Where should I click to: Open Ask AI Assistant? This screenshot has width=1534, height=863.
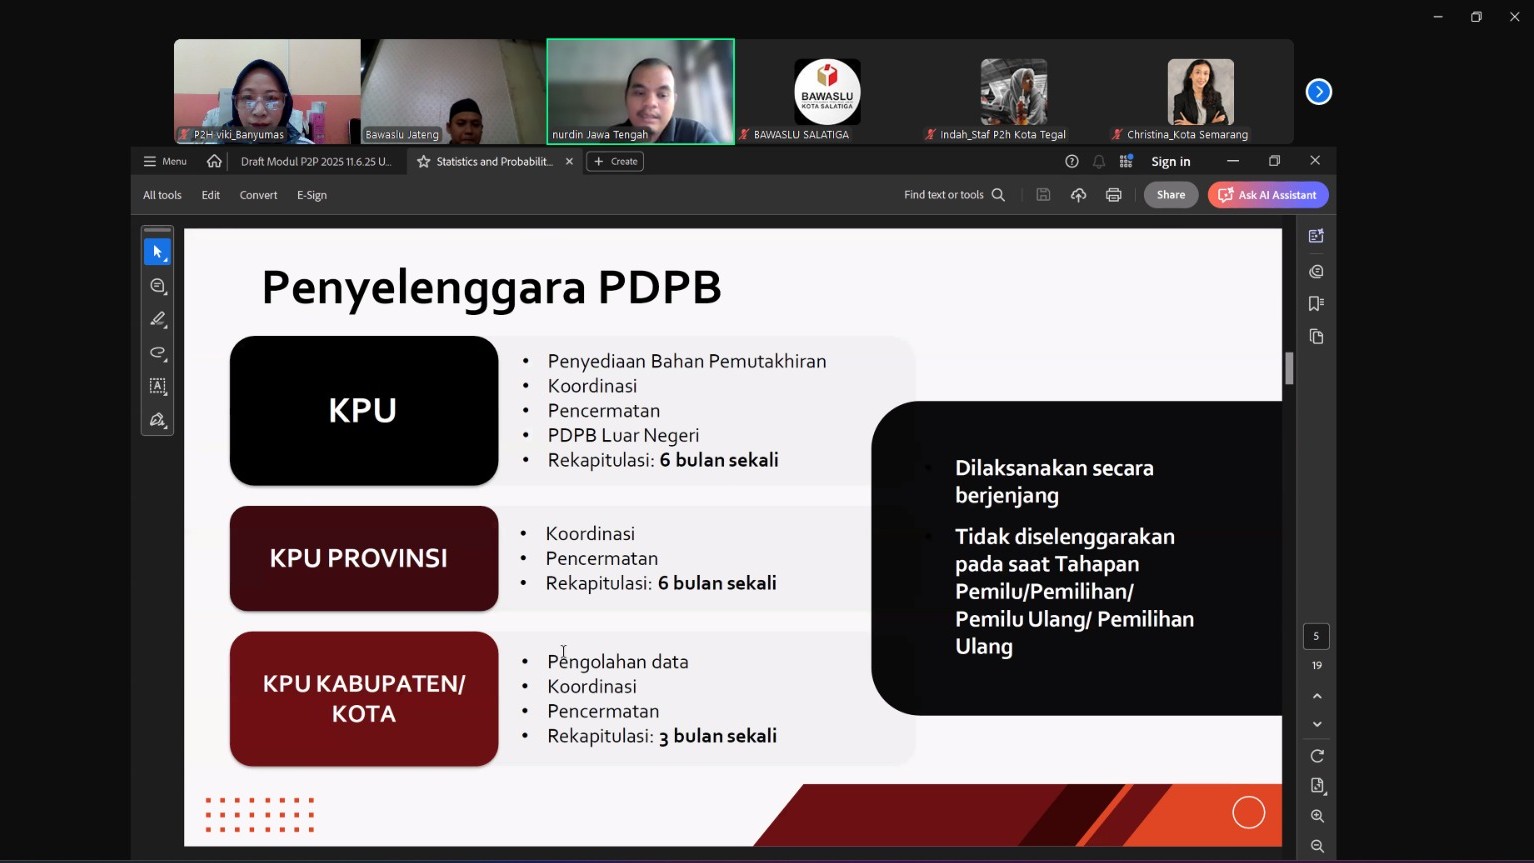(x=1267, y=195)
